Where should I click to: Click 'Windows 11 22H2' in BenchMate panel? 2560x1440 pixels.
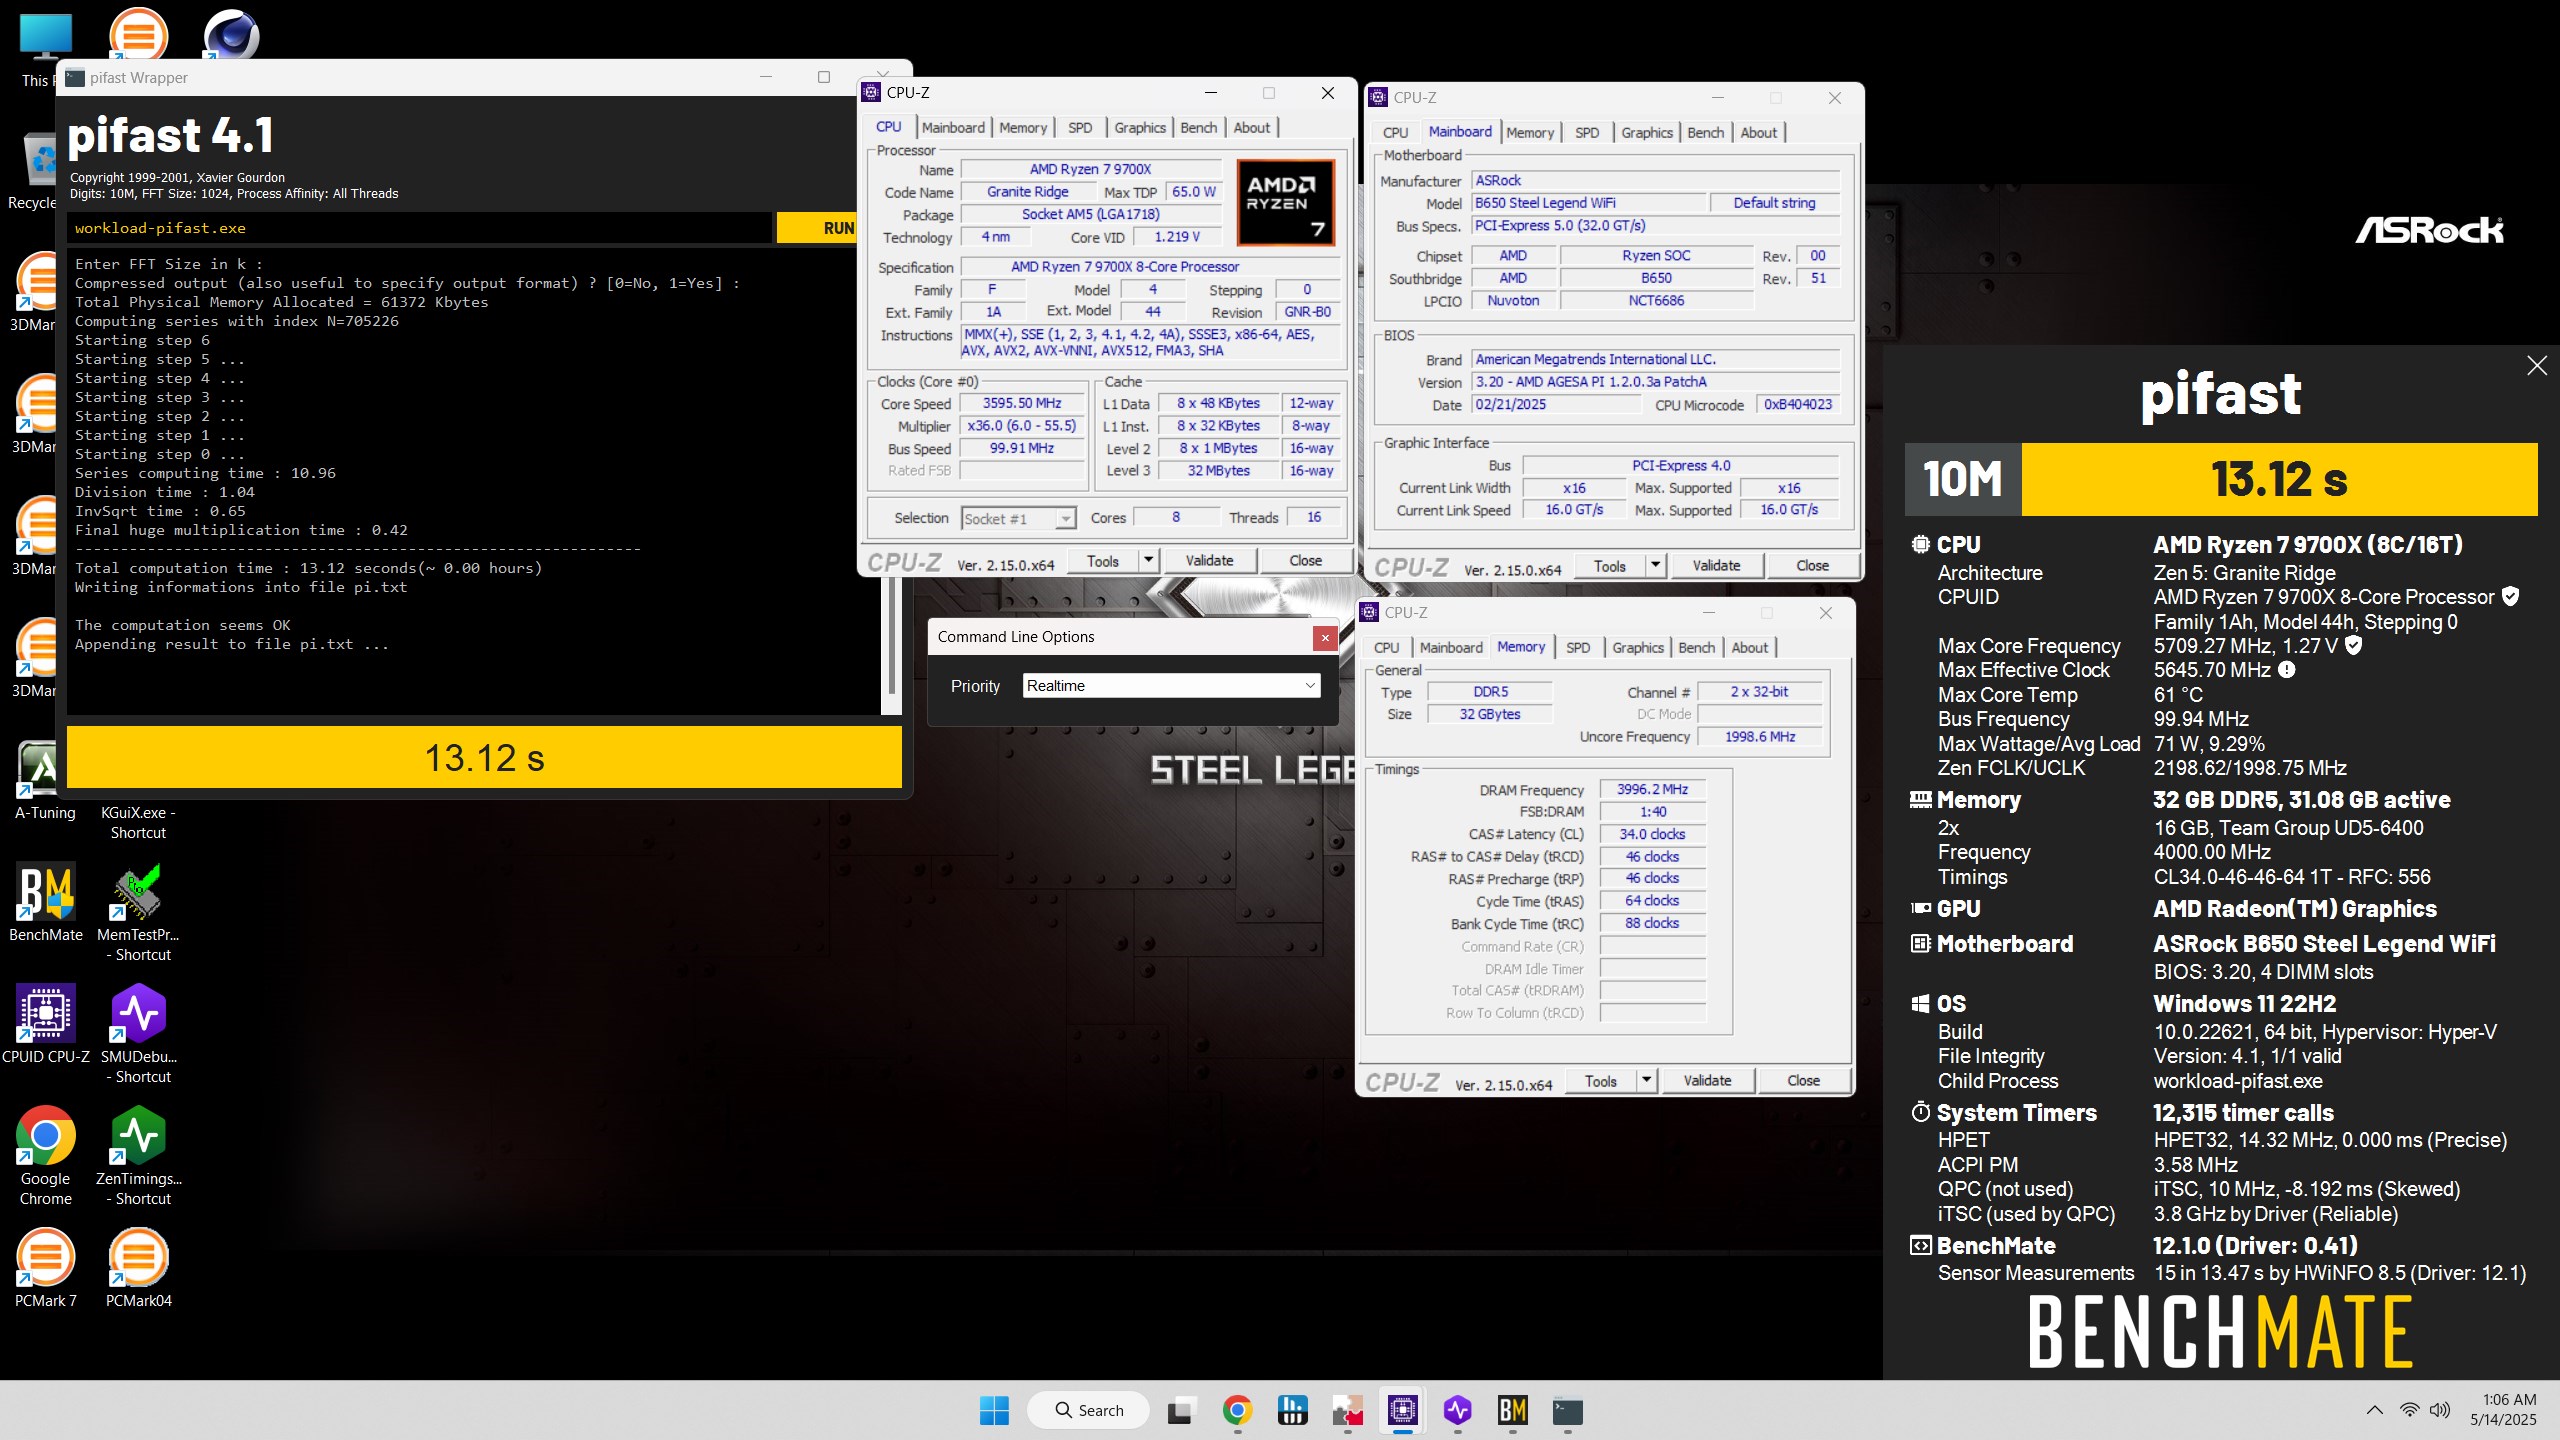coord(2245,1003)
